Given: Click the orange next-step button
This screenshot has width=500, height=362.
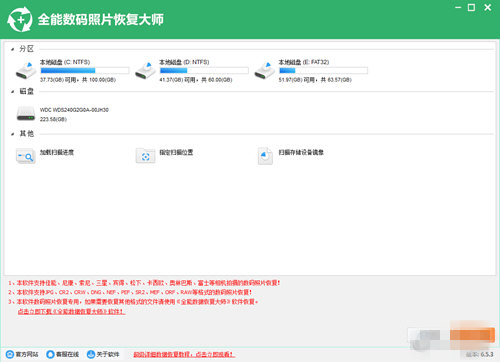Looking at the screenshot, I should pyautogui.click(x=472, y=335).
